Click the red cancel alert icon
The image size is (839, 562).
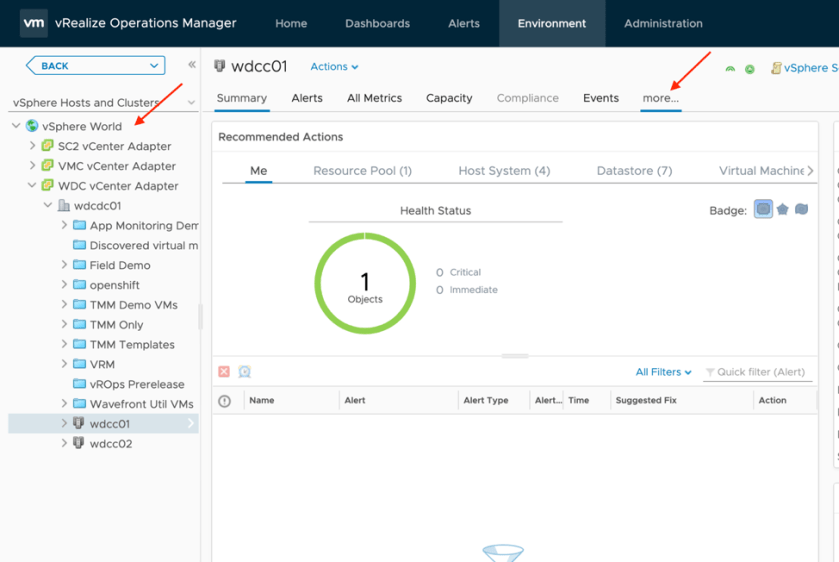pos(224,372)
